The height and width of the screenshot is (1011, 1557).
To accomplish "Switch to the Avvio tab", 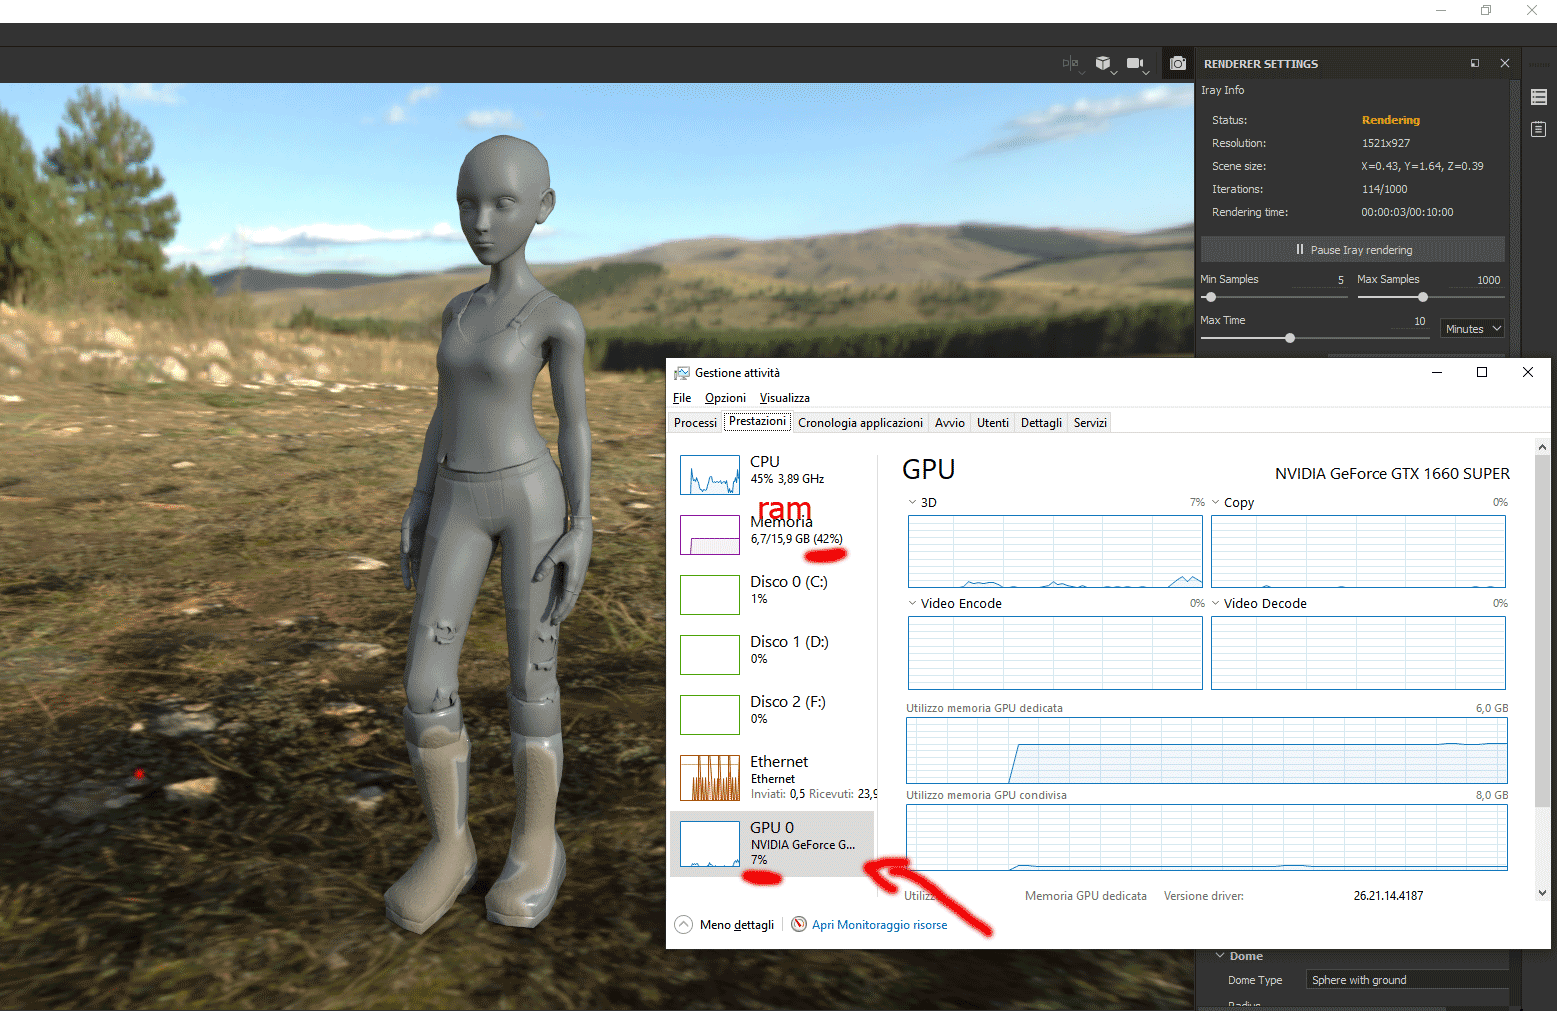I will coord(950,423).
